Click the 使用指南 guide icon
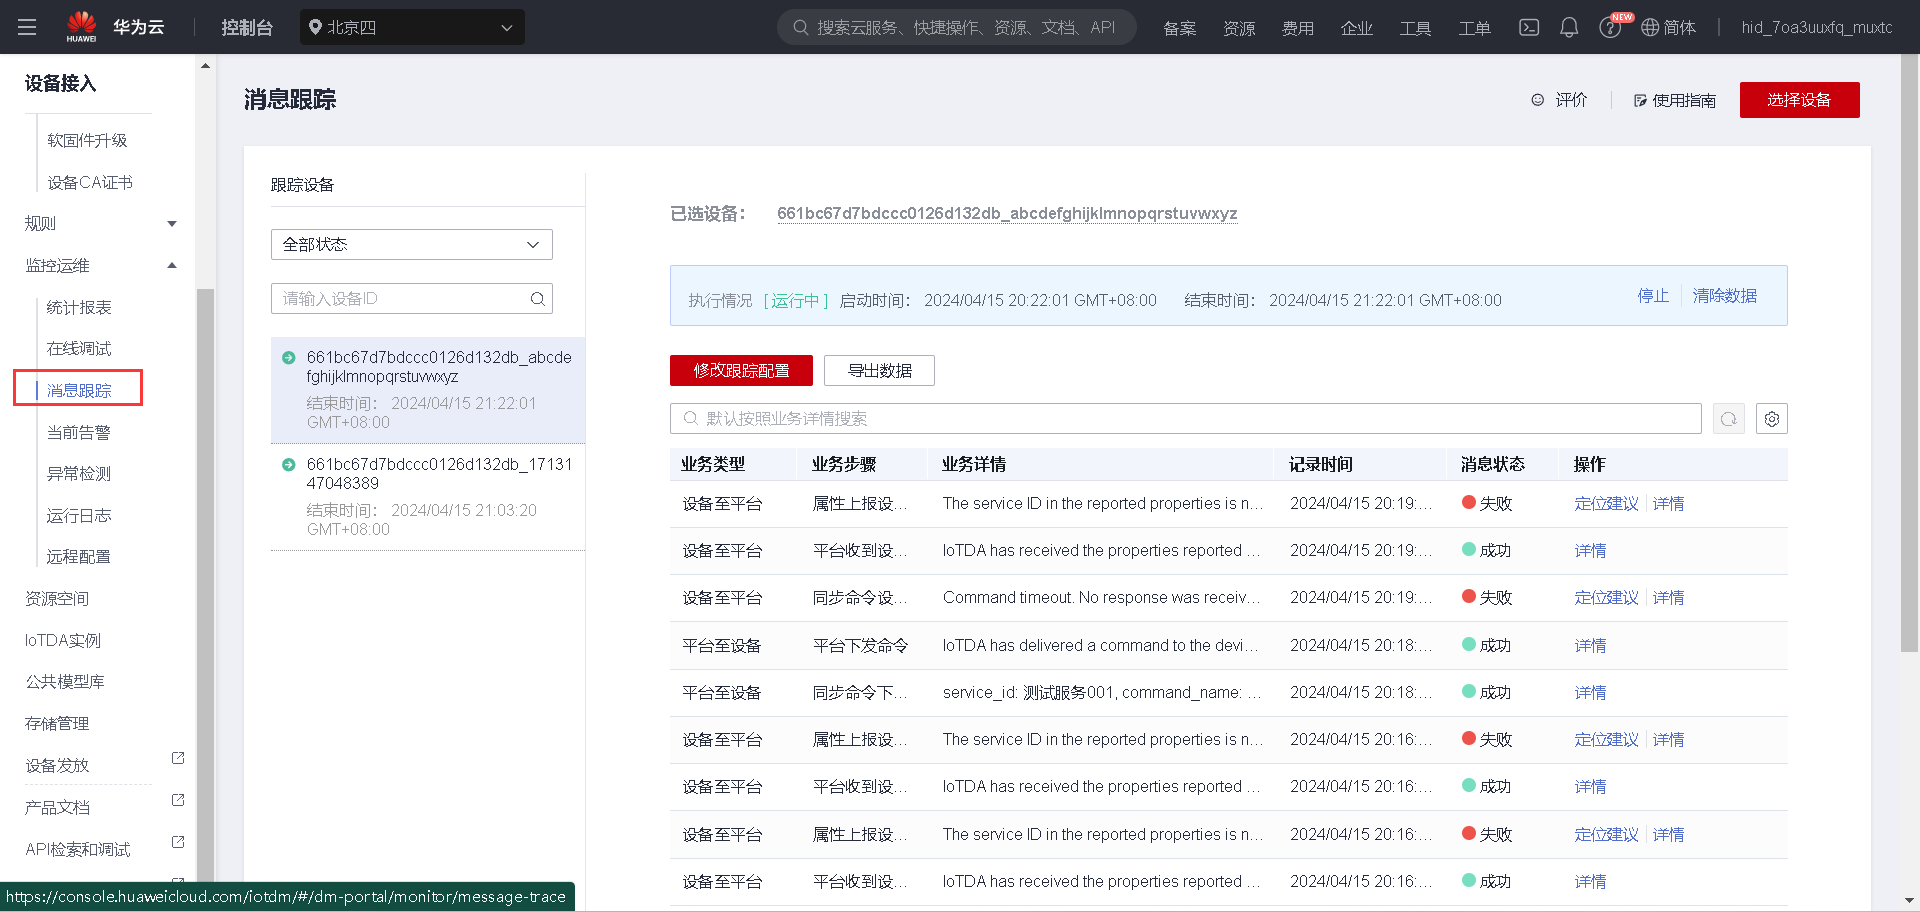Screen dimensions: 1920x912 tap(1640, 100)
